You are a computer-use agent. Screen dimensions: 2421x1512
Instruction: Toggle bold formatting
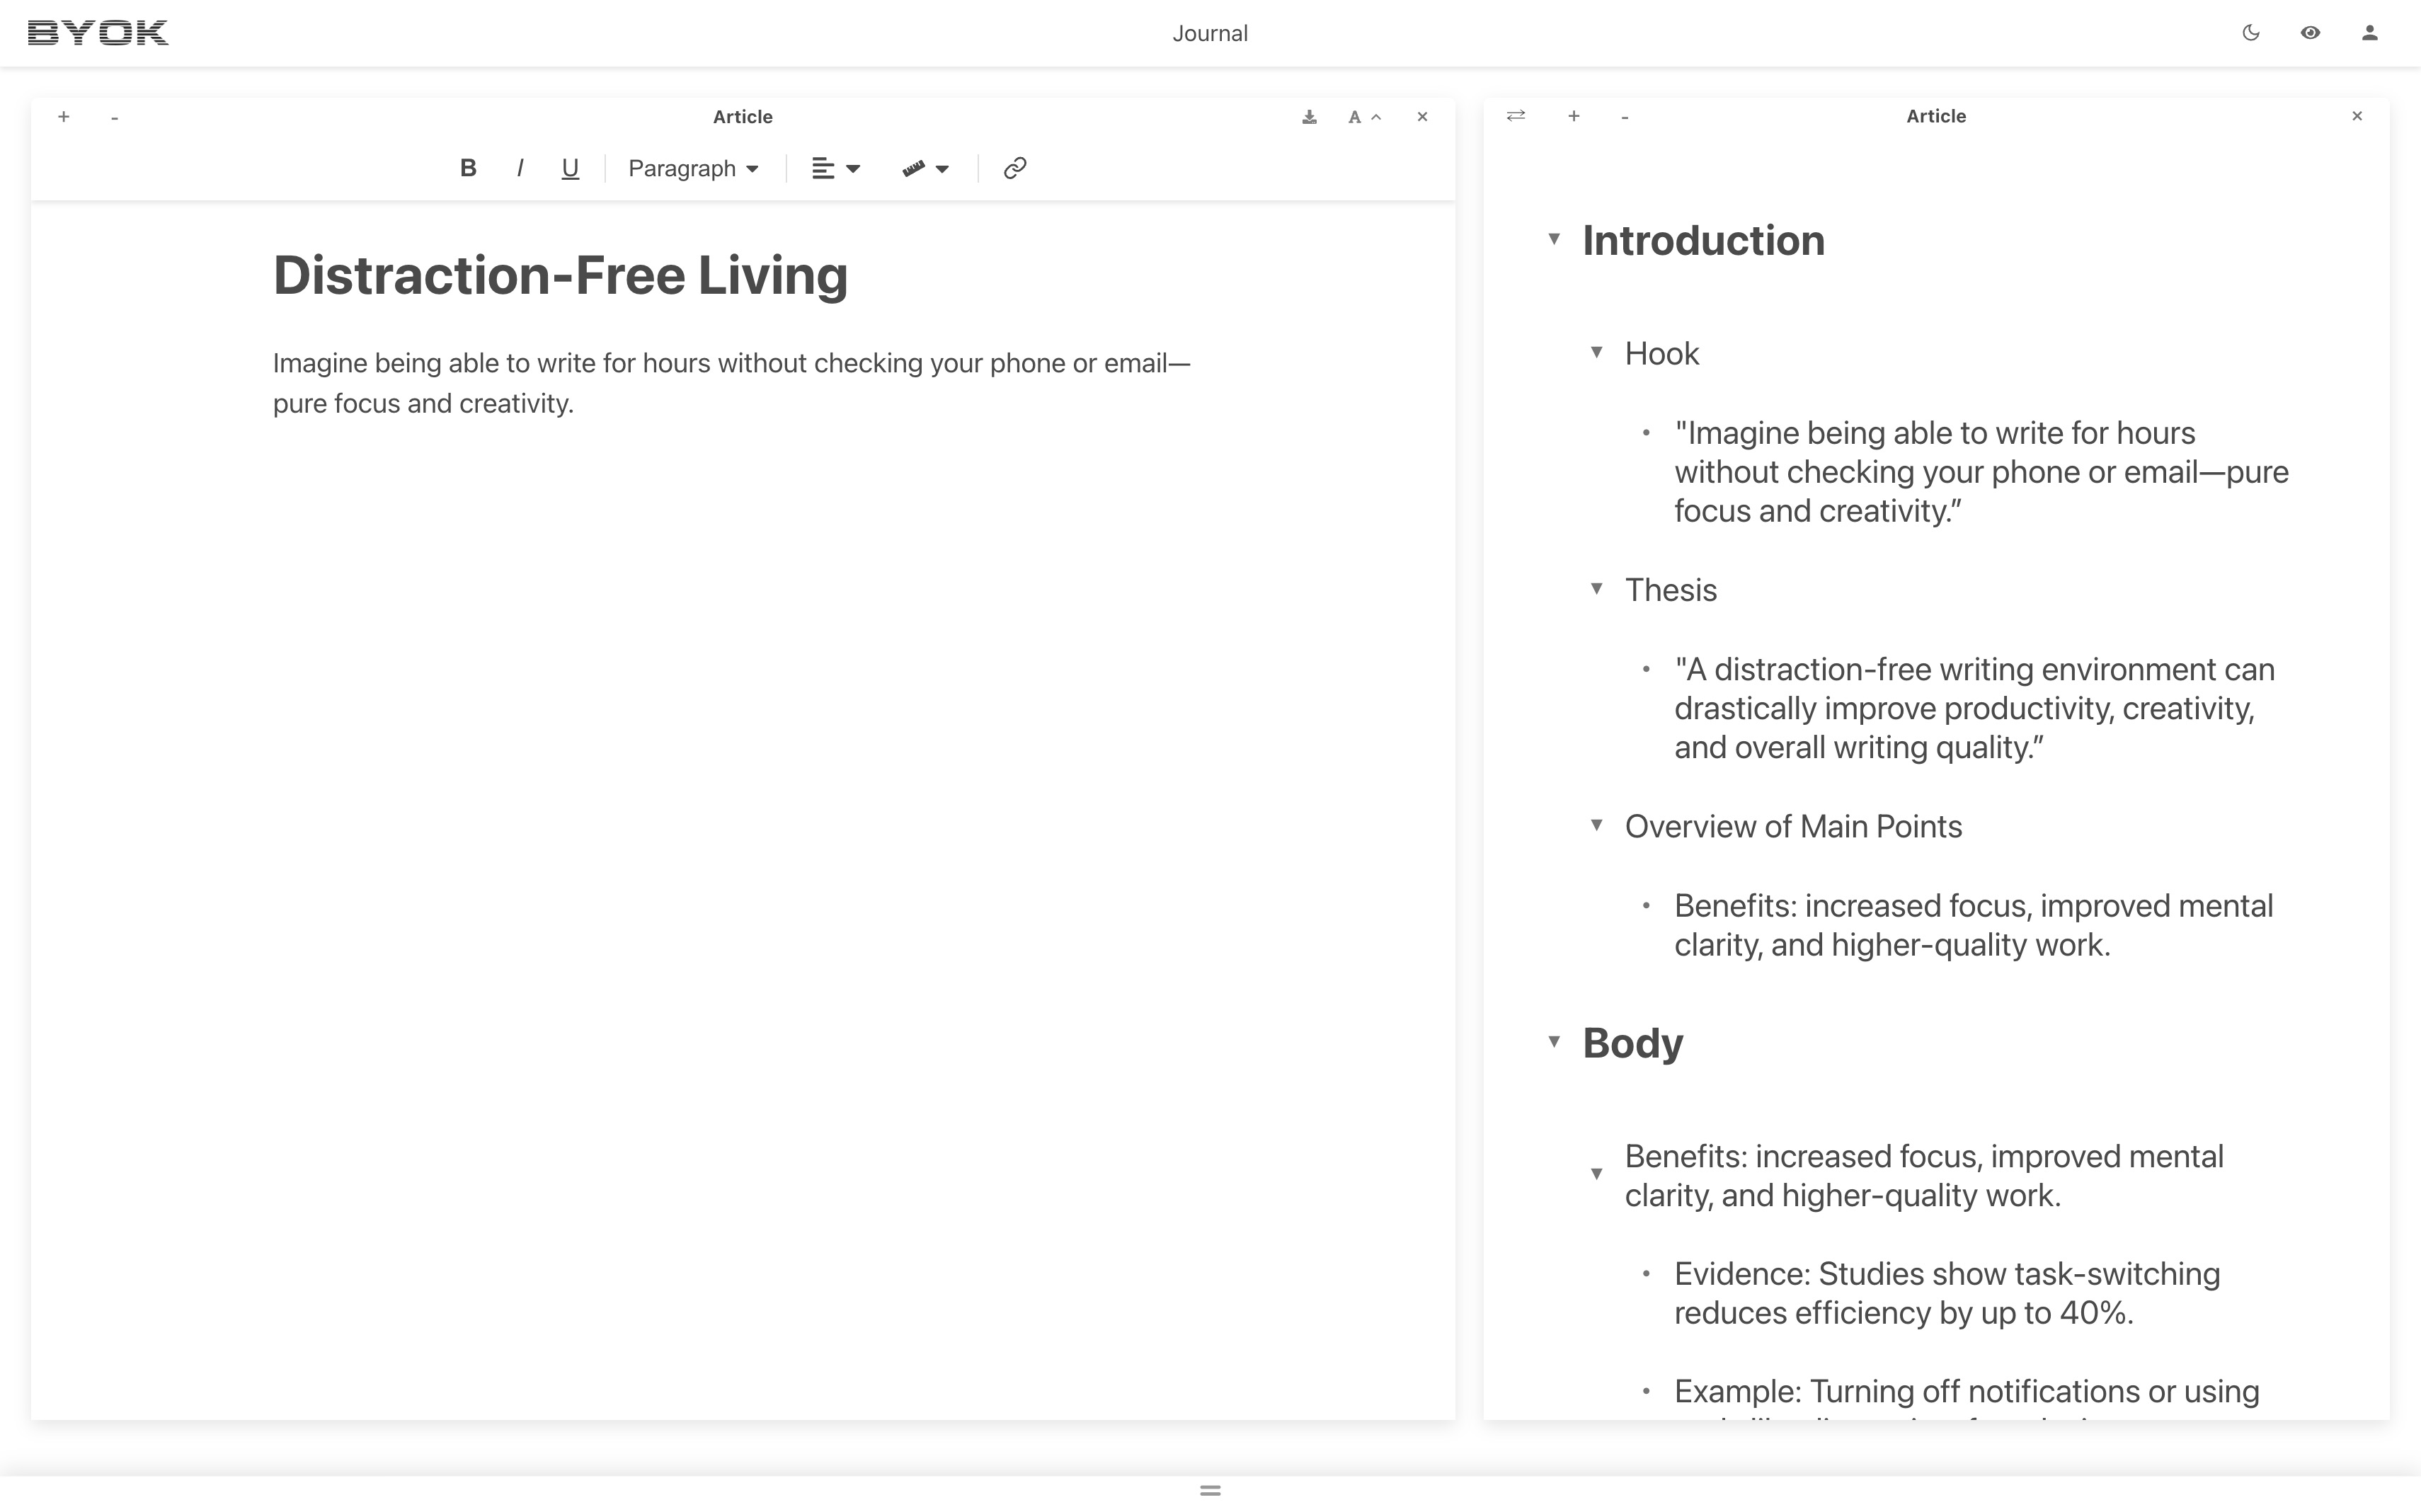467,168
